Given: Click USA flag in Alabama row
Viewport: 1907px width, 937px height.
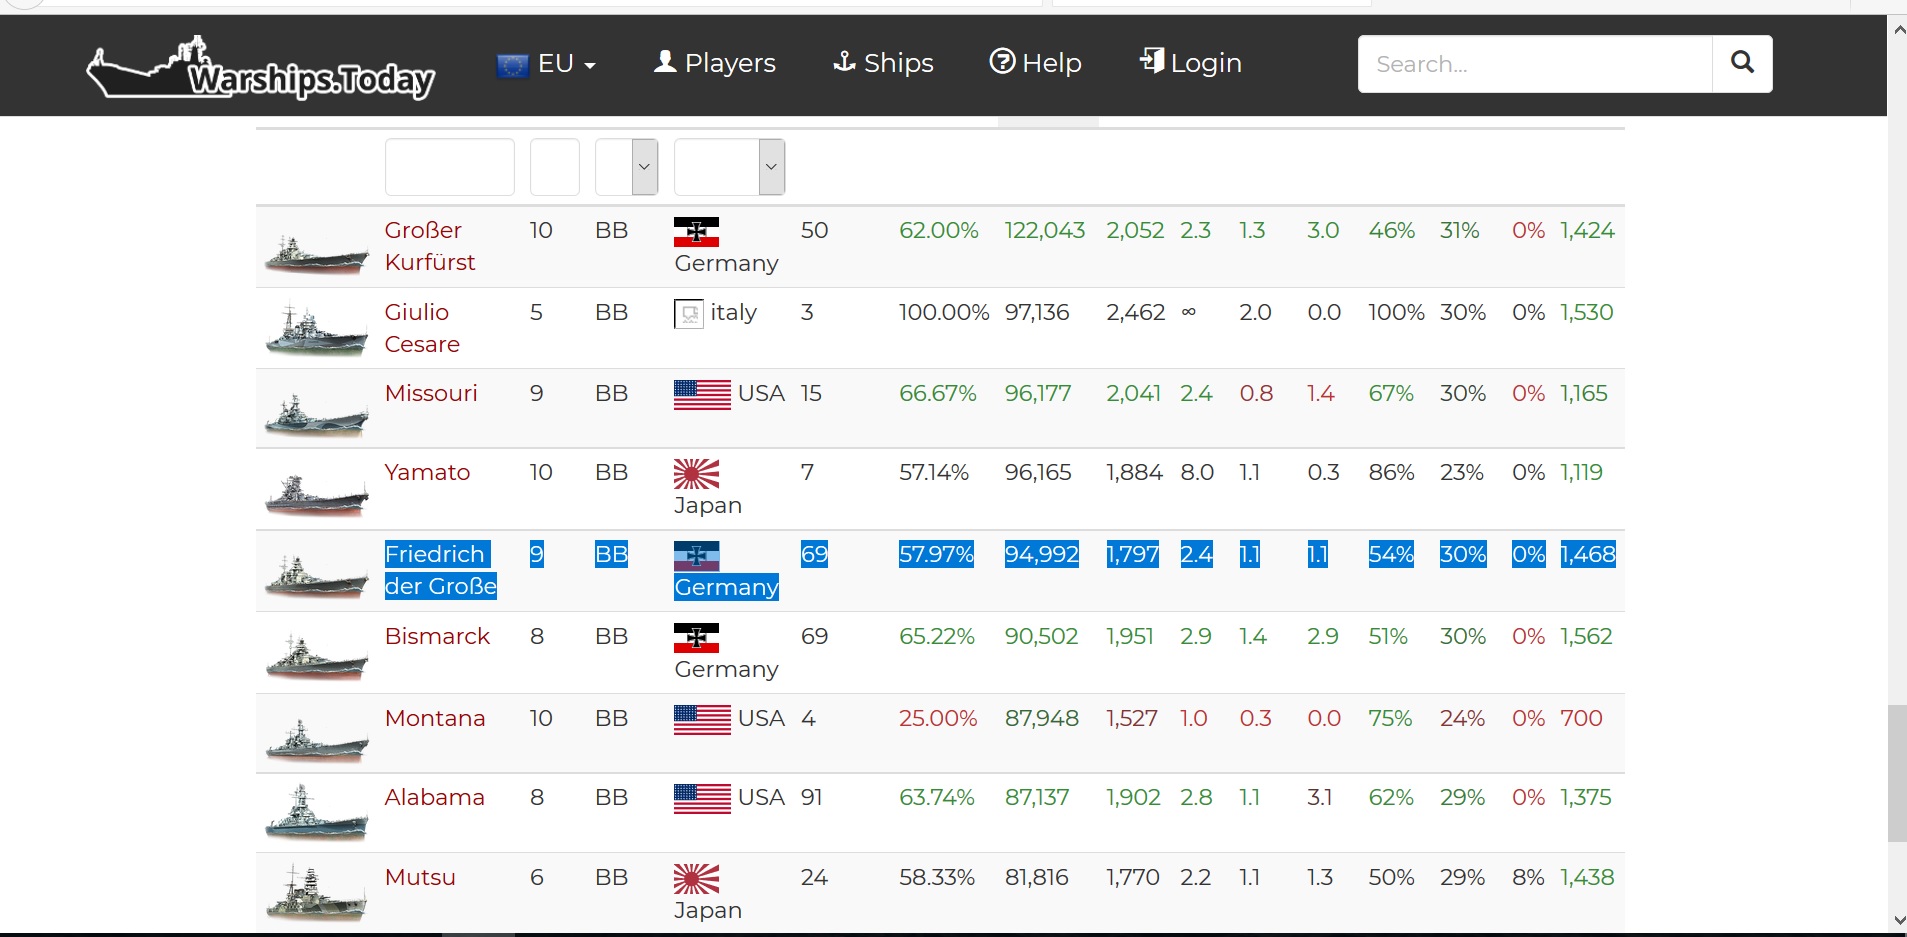Looking at the screenshot, I should [x=702, y=799].
